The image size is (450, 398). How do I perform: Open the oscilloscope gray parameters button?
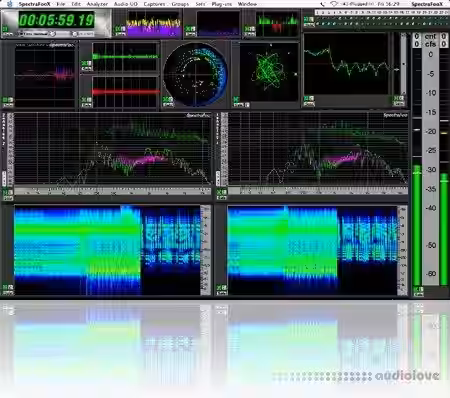[x=8, y=105]
